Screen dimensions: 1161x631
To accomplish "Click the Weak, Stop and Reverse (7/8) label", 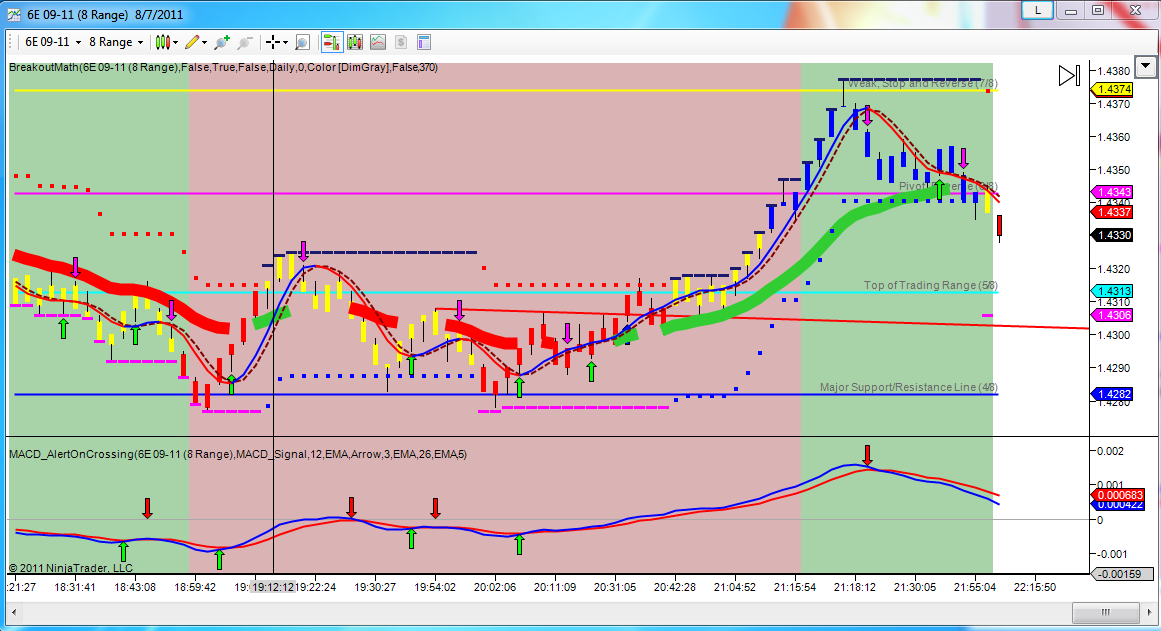I will 923,84.
